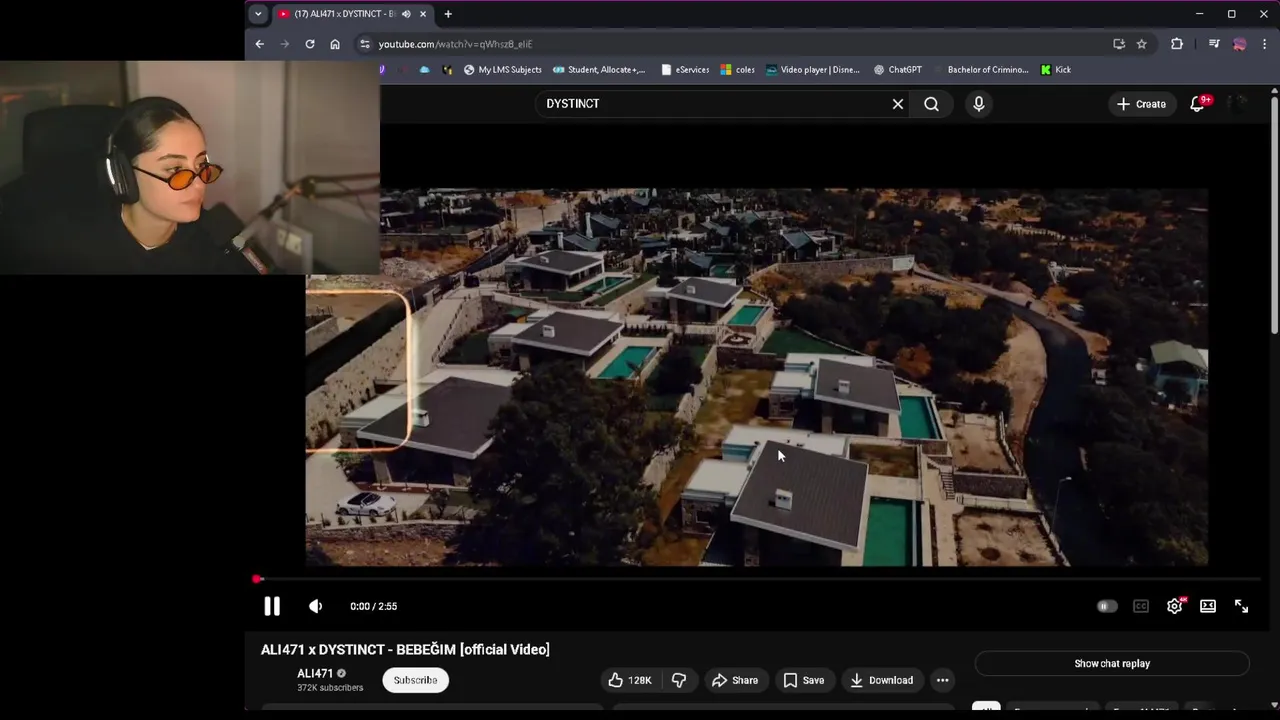Open Kick bookmark
Image resolution: width=1280 pixels, height=720 pixels.
[1056, 70]
